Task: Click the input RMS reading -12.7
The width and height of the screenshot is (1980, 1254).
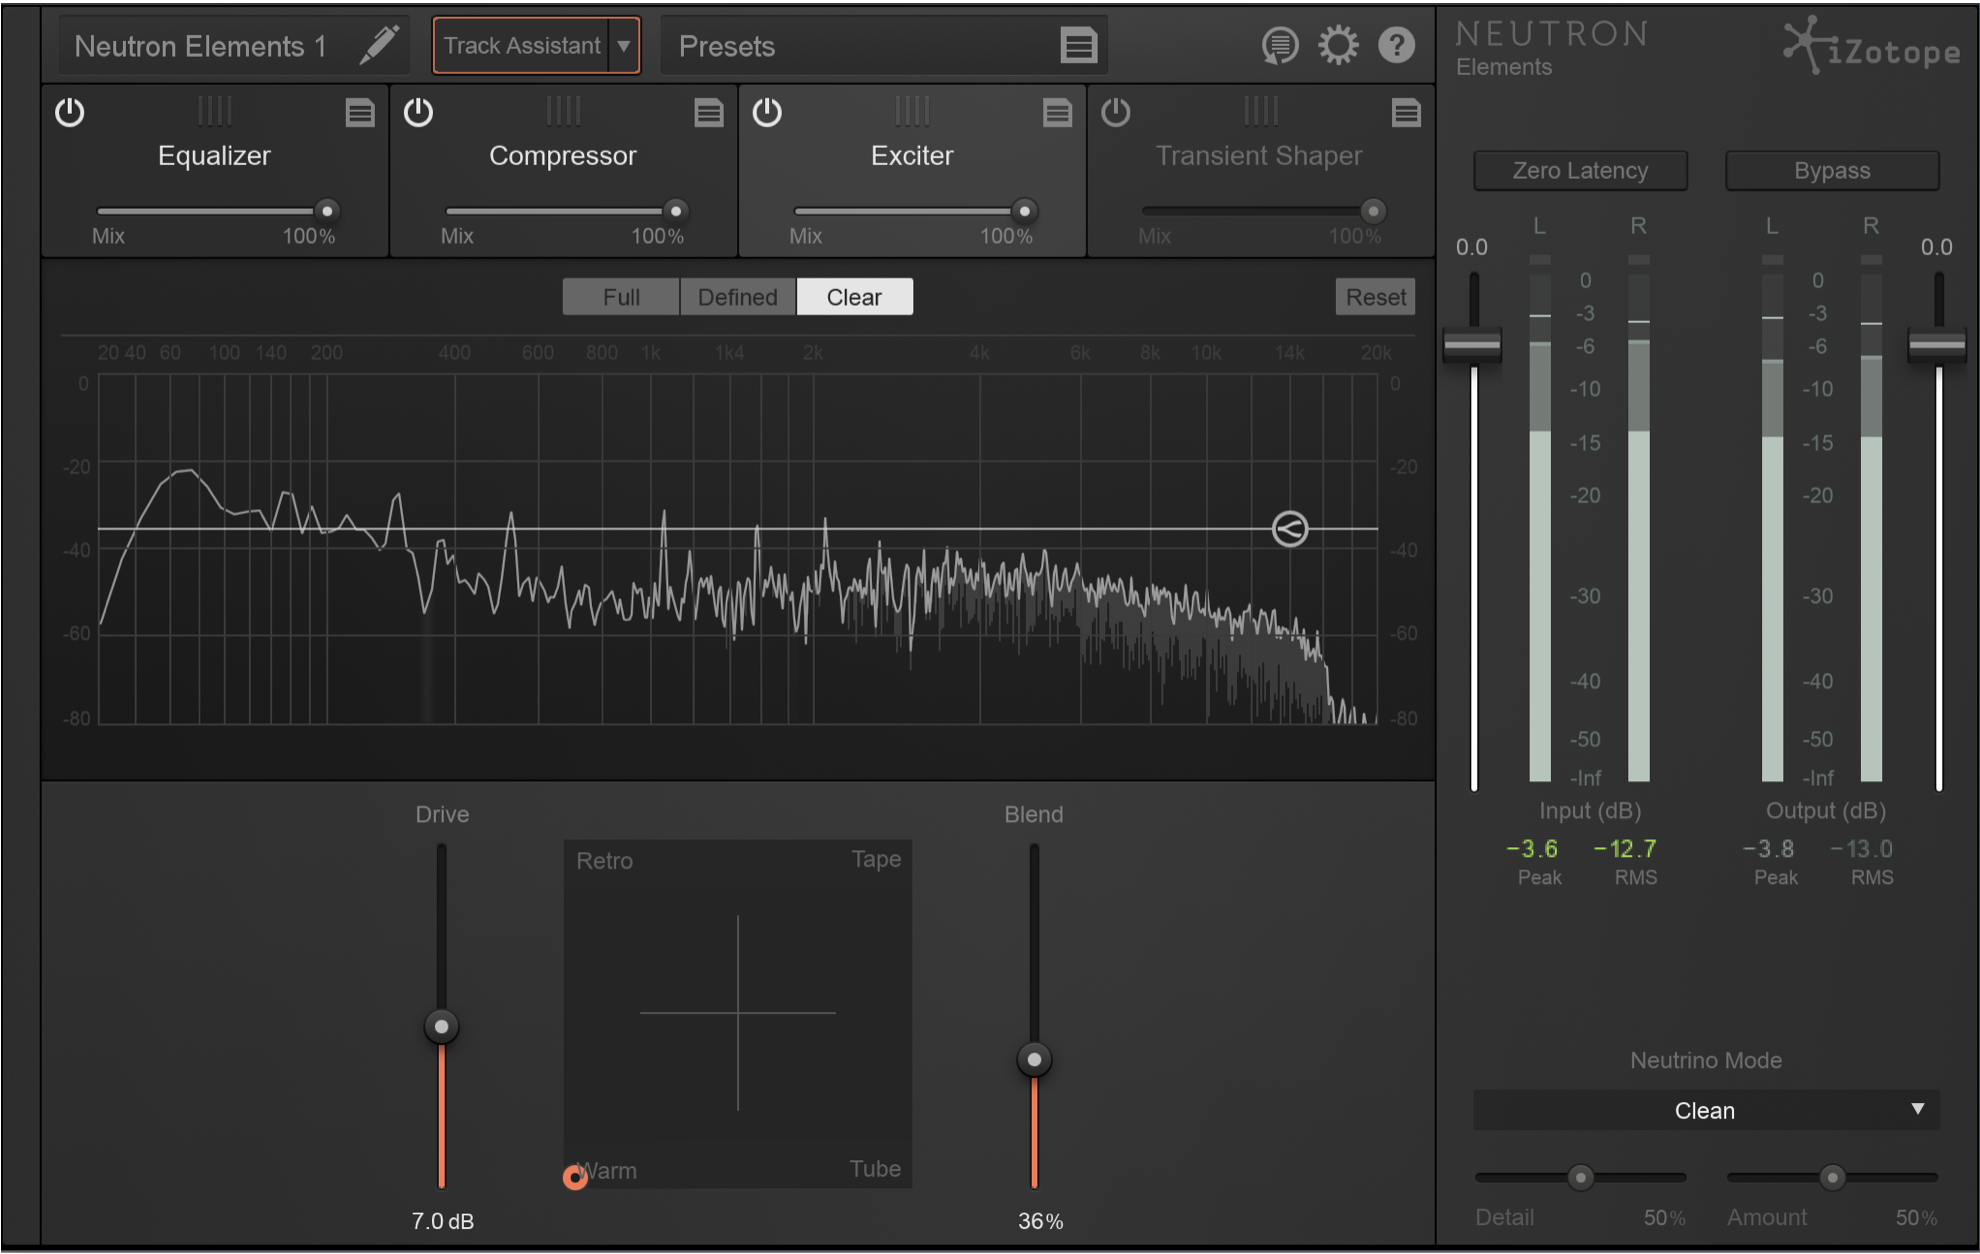Action: click(x=1625, y=849)
